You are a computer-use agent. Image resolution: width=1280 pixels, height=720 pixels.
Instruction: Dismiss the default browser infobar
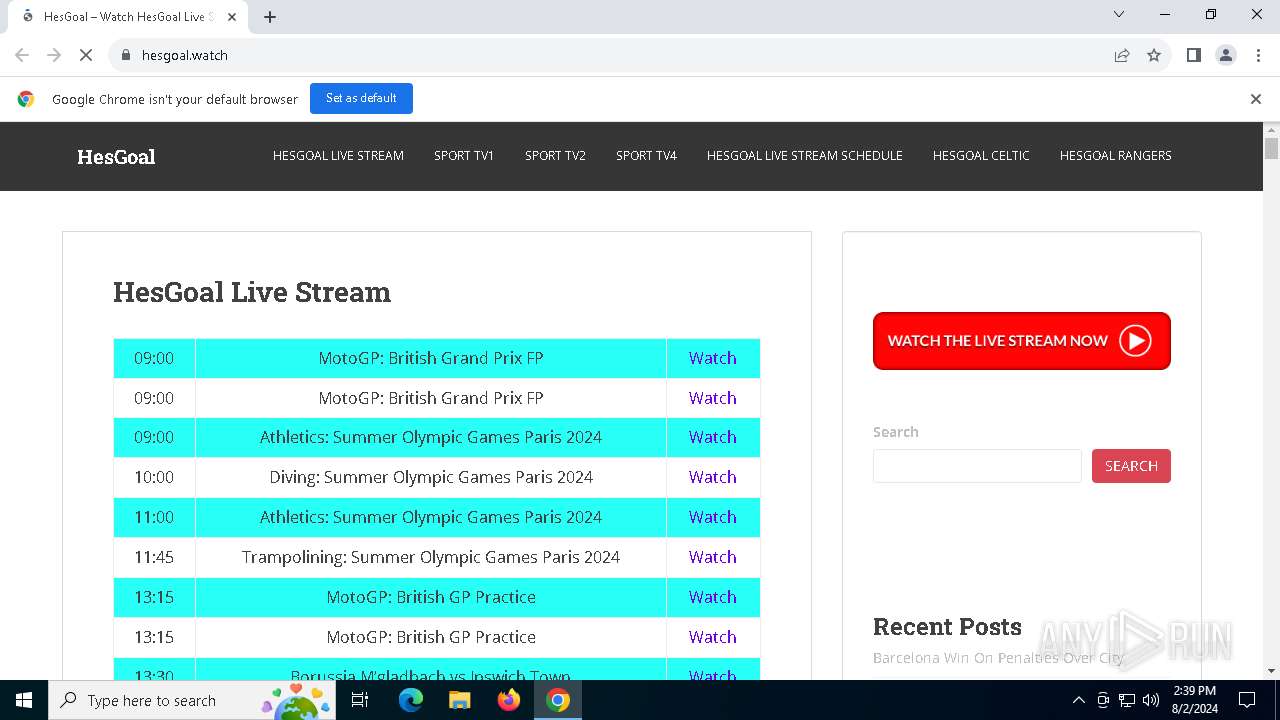click(1256, 99)
